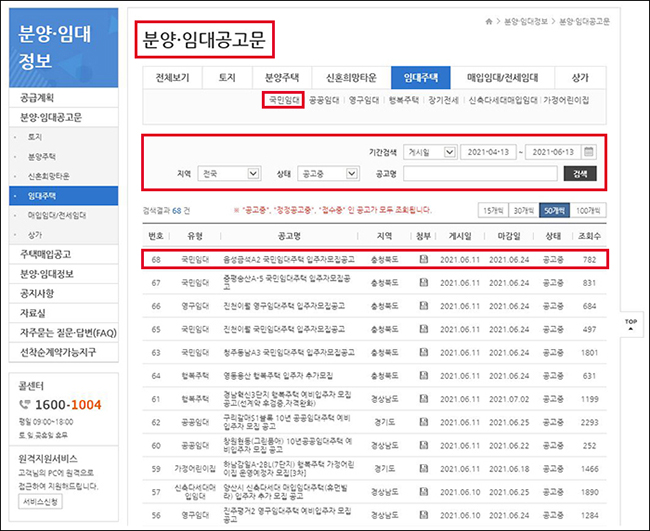Image resolution: width=650 pixels, height=531 pixels.
Task: Select the 상가 tab
Action: [580, 78]
